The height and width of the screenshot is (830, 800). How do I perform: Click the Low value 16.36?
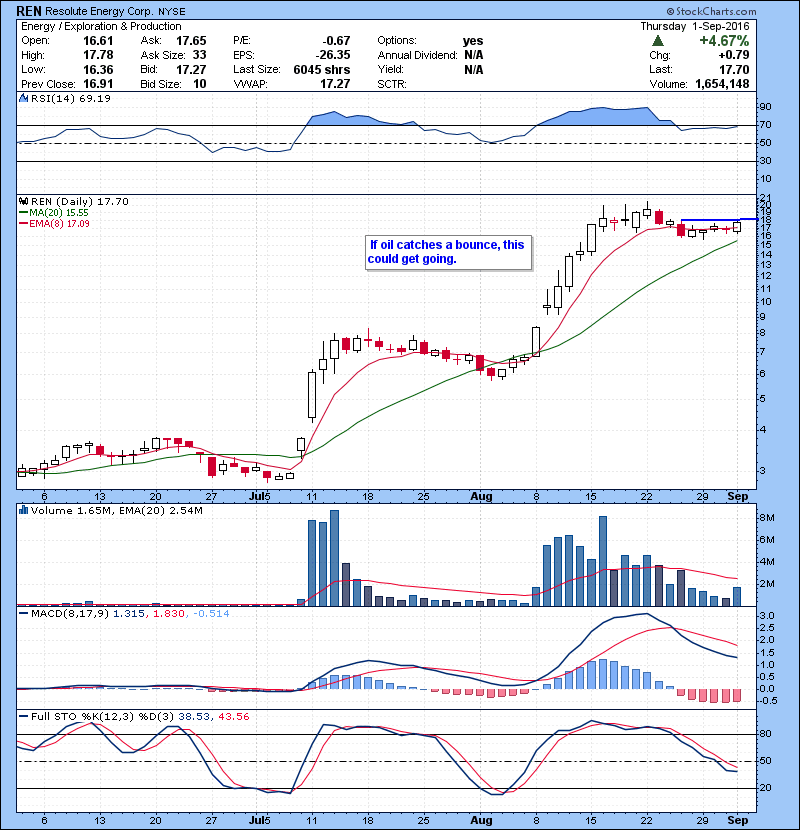click(98, 69)
